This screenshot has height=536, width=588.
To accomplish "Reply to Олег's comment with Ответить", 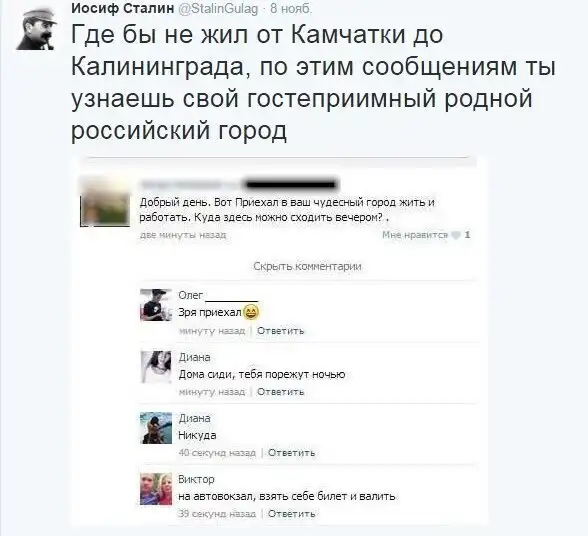I will pos(280,331).
